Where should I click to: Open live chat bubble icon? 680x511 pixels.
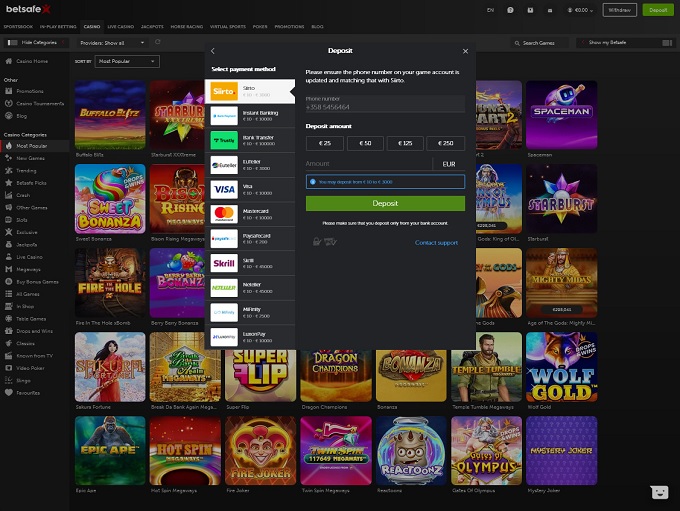tap(659, 492)
